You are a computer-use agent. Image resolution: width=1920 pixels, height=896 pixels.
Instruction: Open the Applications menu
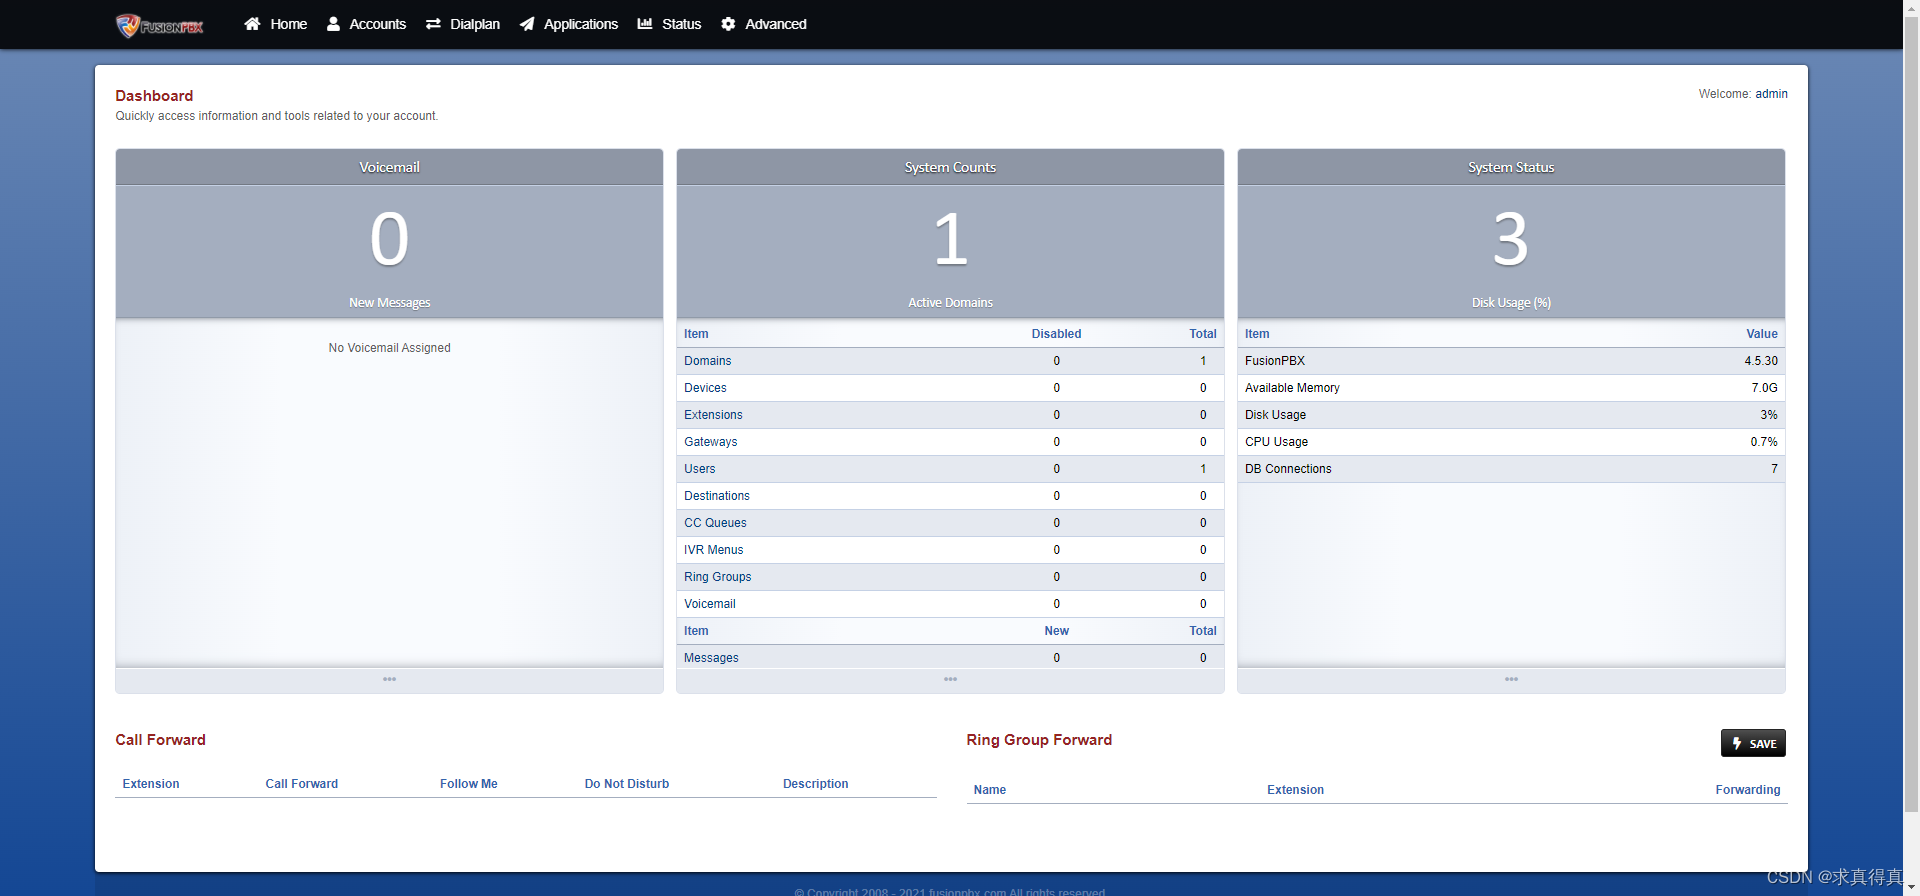point(569,24)
